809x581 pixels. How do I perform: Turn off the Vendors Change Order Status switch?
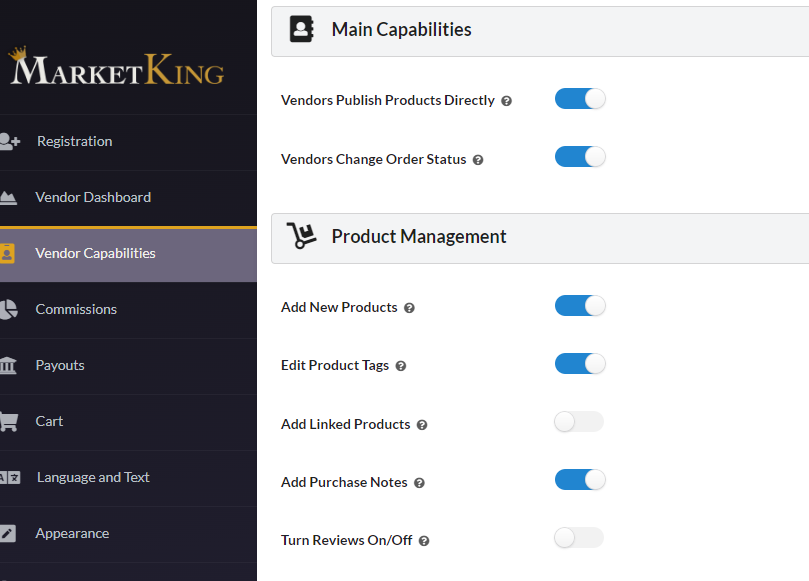(580, 157)
